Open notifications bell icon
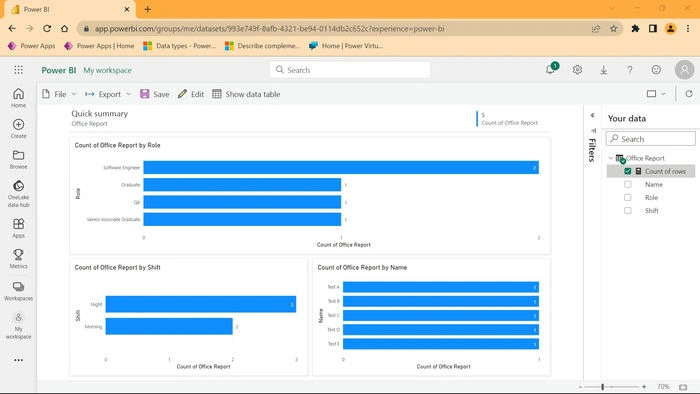The width and height of the screenshot is (700, 394). [x=551, y=69]
